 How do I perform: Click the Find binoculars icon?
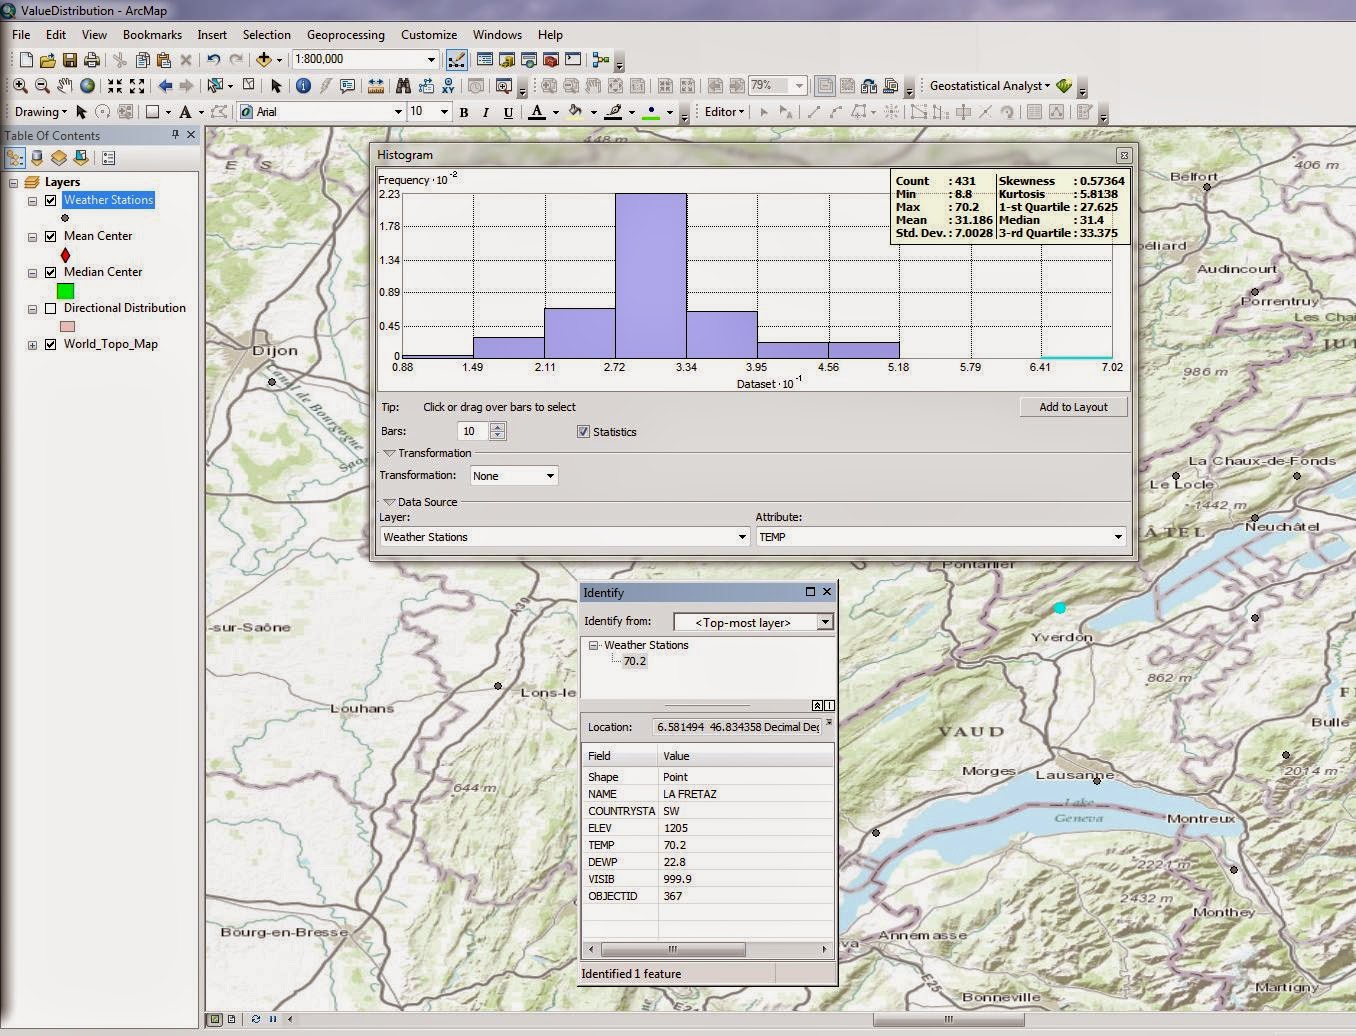click(x=402, y=86)
